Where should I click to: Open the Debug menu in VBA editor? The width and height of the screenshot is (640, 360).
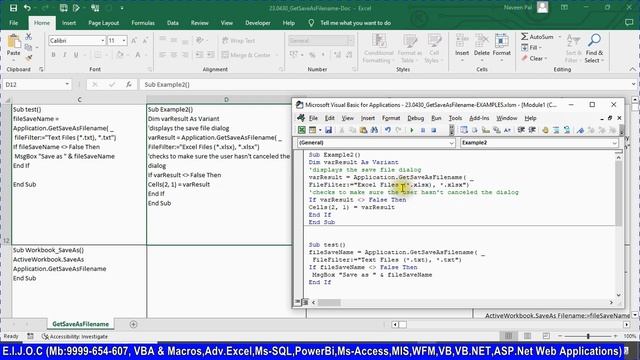click(x=416, y=118)
